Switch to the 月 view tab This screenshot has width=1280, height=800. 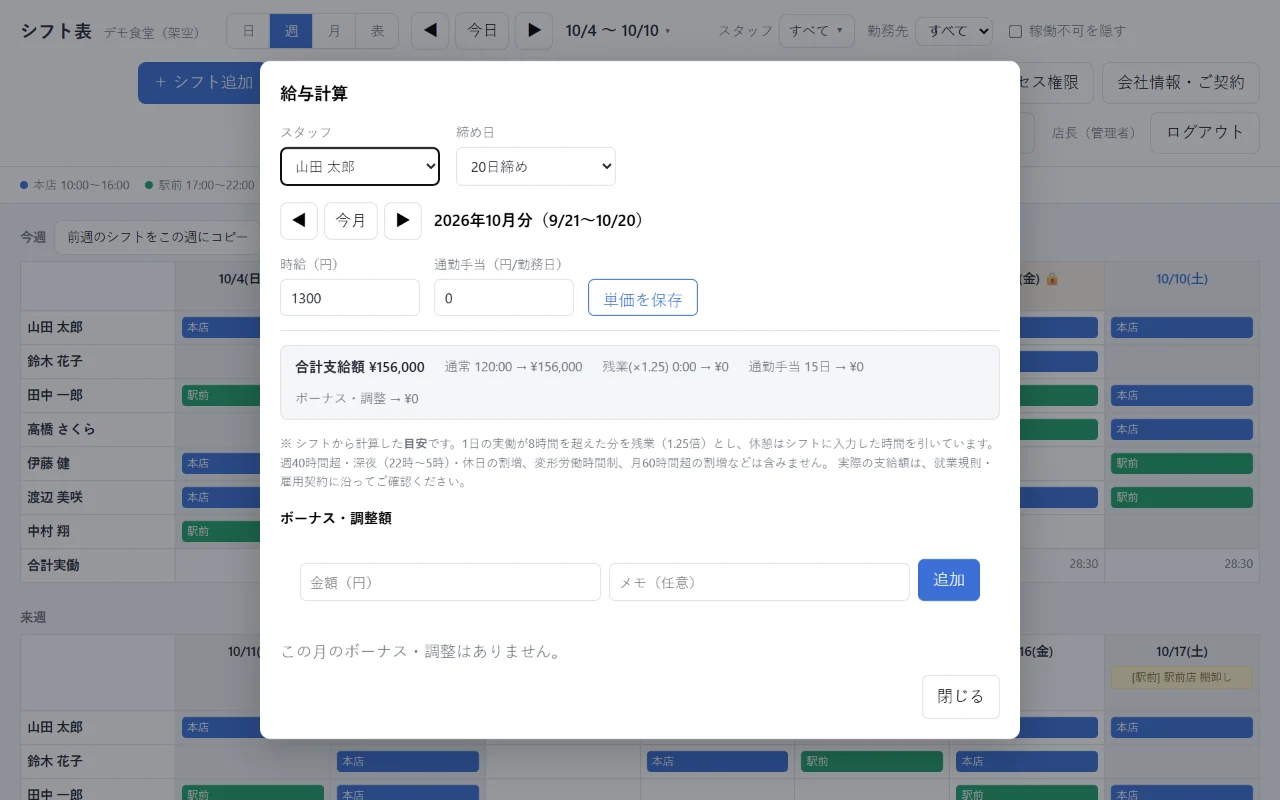[334, 31]
